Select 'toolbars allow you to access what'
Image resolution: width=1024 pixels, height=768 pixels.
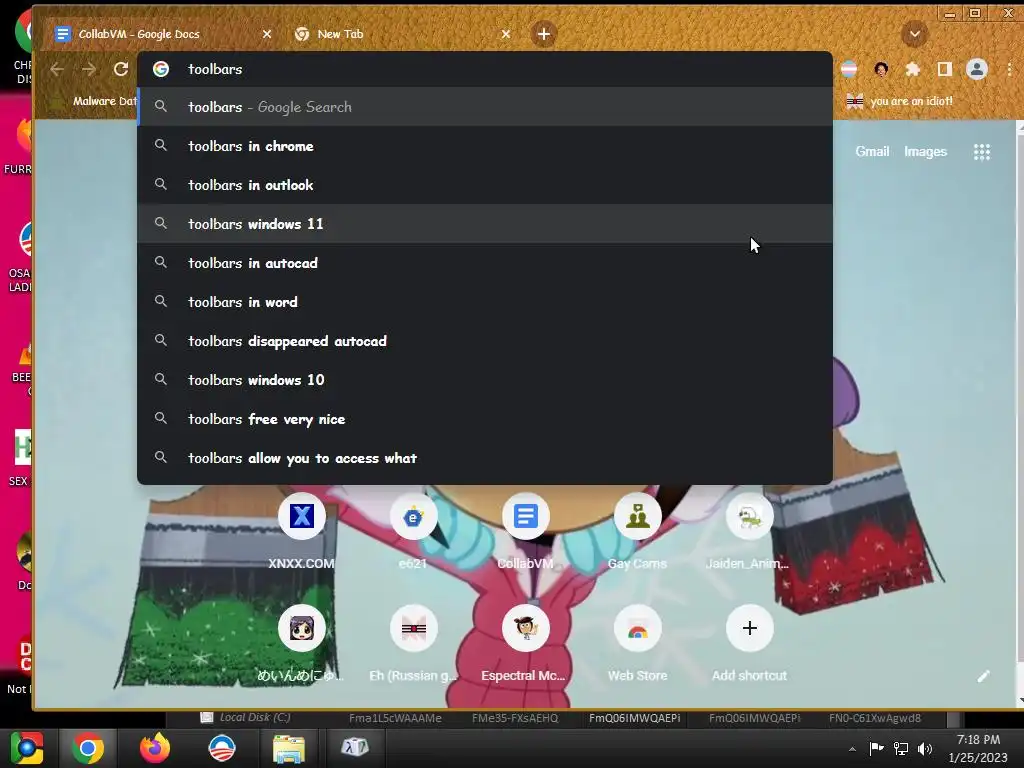pyautogui.click(x=485, y=458)
